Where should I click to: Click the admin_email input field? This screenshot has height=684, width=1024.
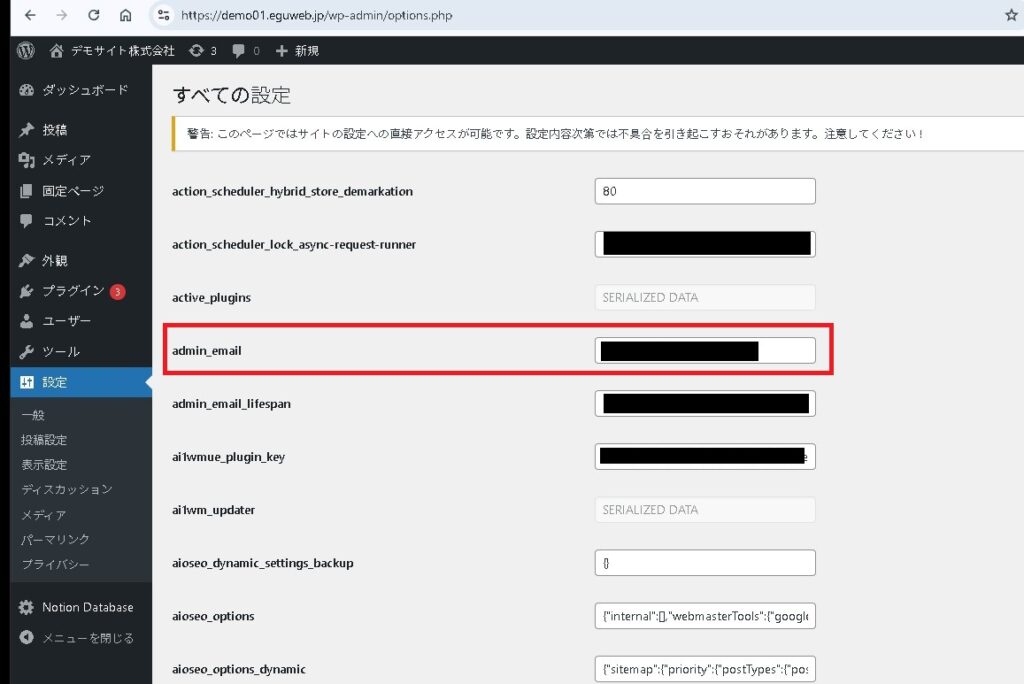[x=704, y=350]
